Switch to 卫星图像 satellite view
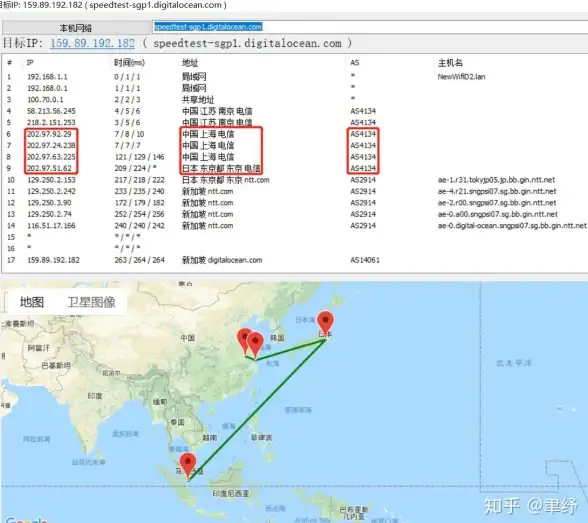Viewport: 588px width, 523px height. click(x=91, y=302)
